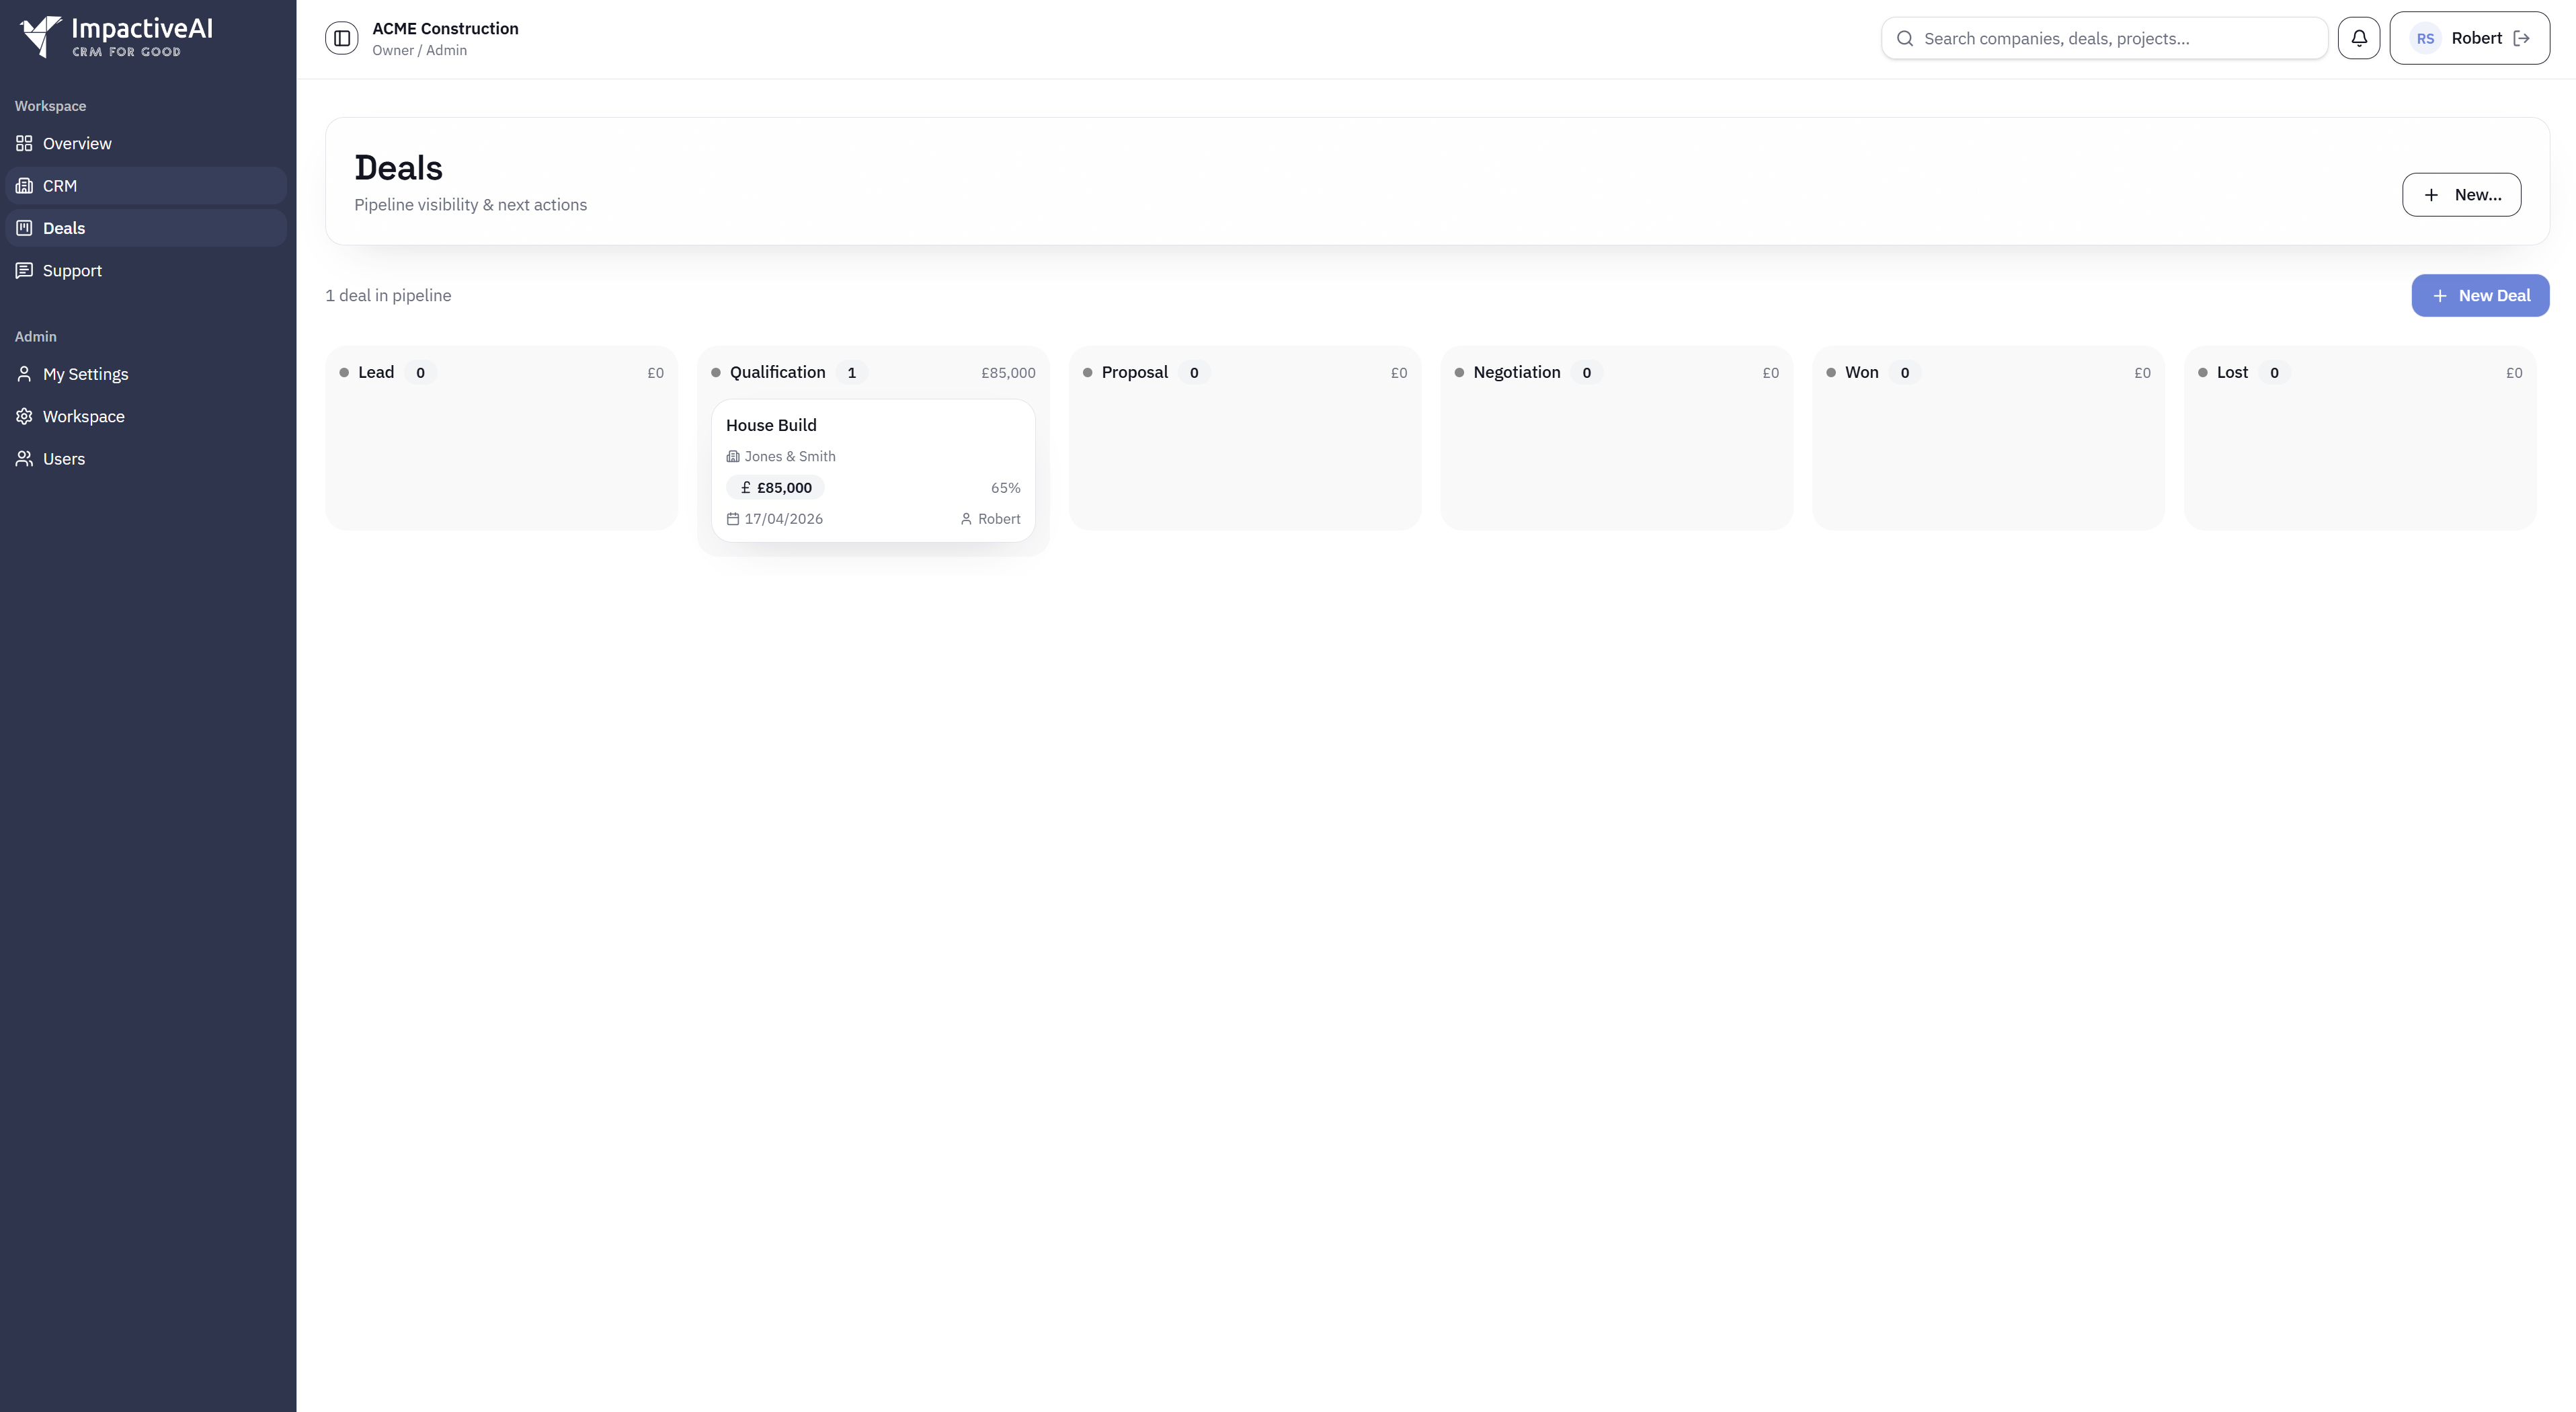This screenshot has height=1412, width=2576.
Task: Open My Settings under Admin
Action: pyautogui.click(x=85, y=374)
